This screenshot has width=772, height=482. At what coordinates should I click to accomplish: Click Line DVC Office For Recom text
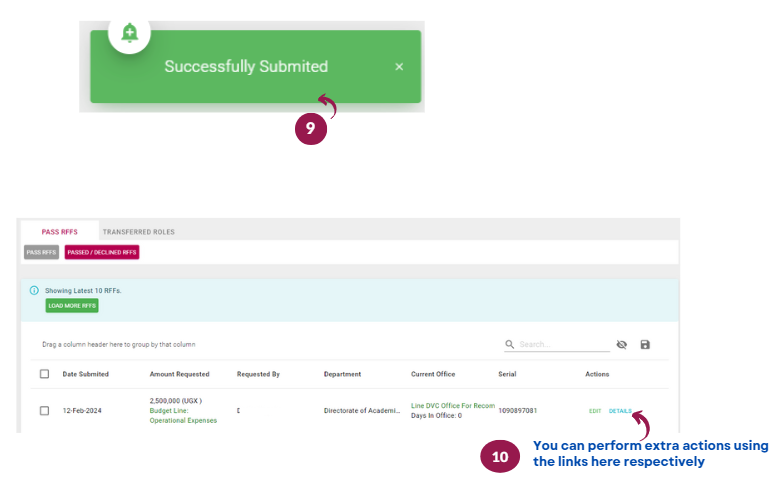453,406
